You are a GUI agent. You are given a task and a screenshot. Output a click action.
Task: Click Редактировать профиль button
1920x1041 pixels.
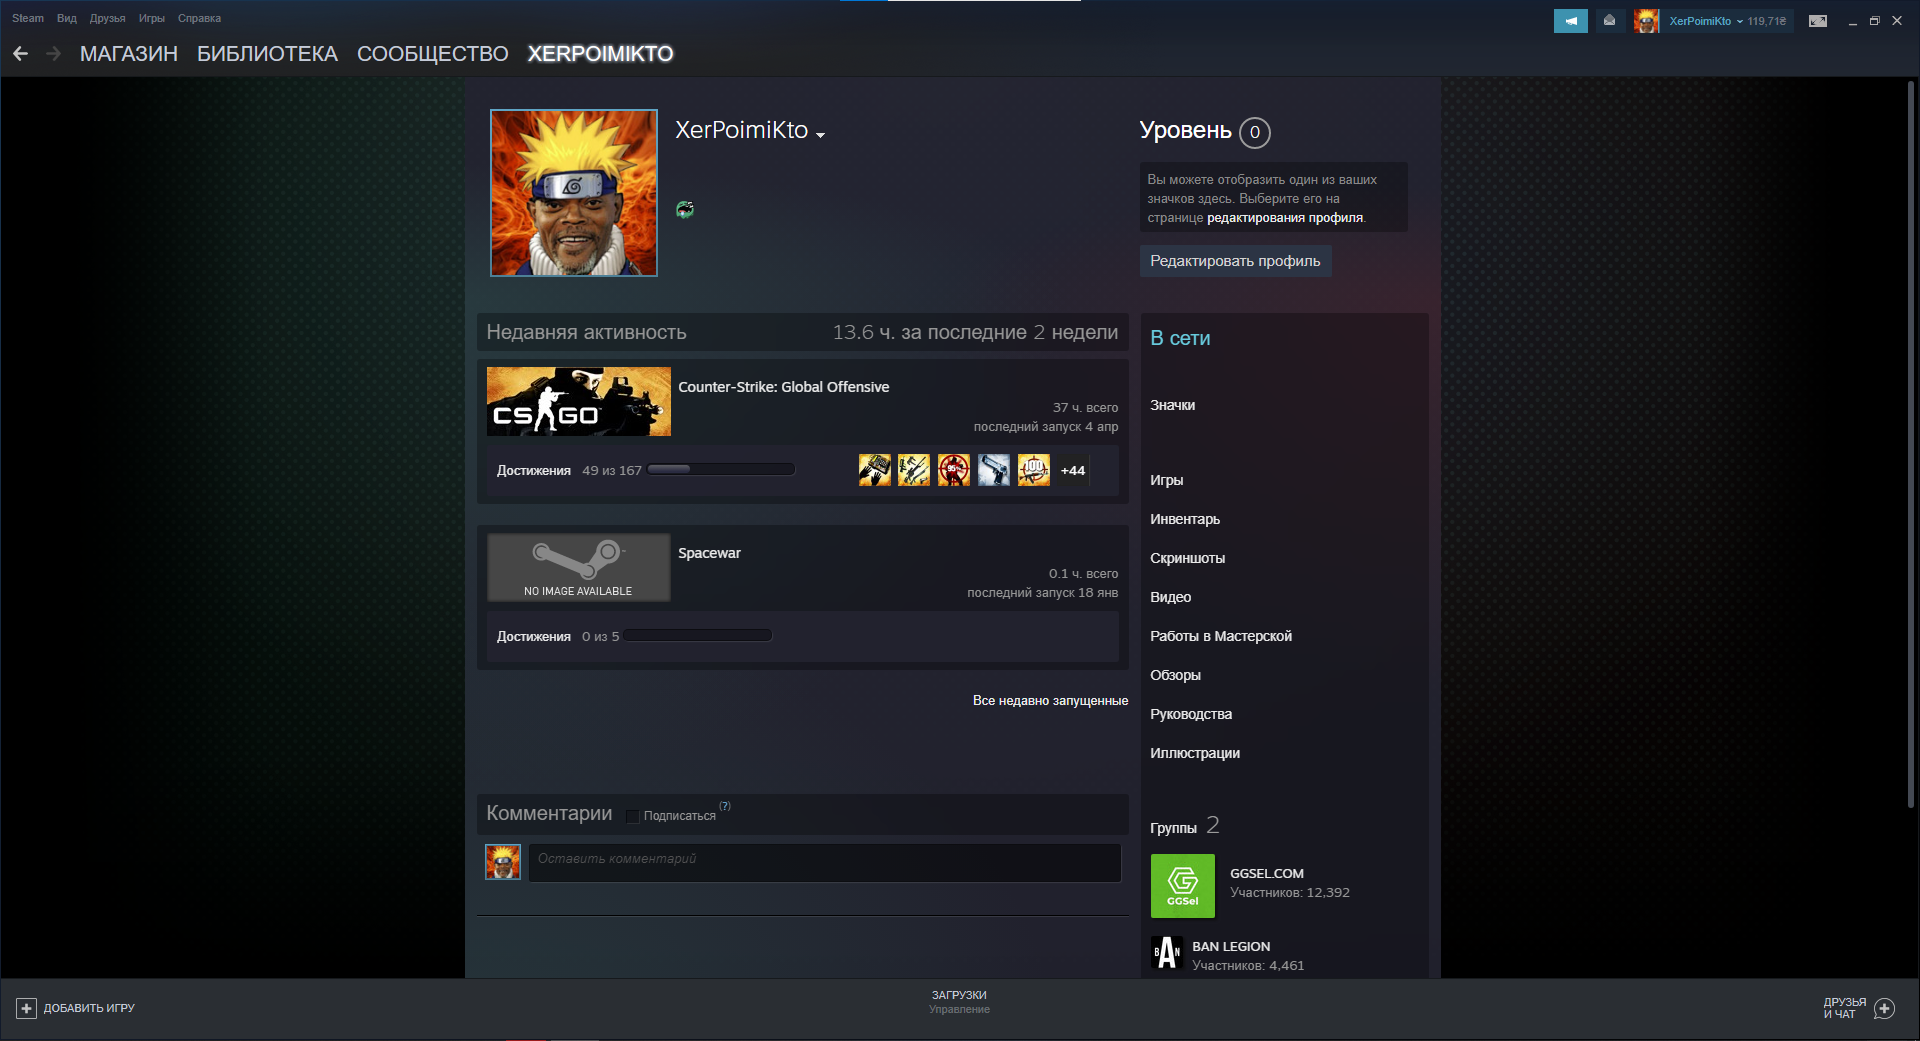tap(1235, 261)
